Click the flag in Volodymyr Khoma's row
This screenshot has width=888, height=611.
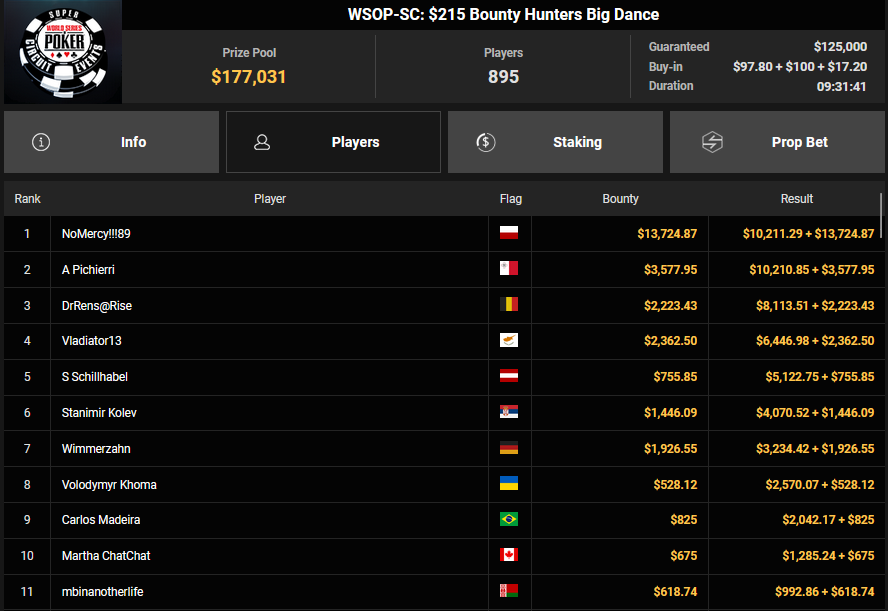pyautogui.click(x=509, y=484)
